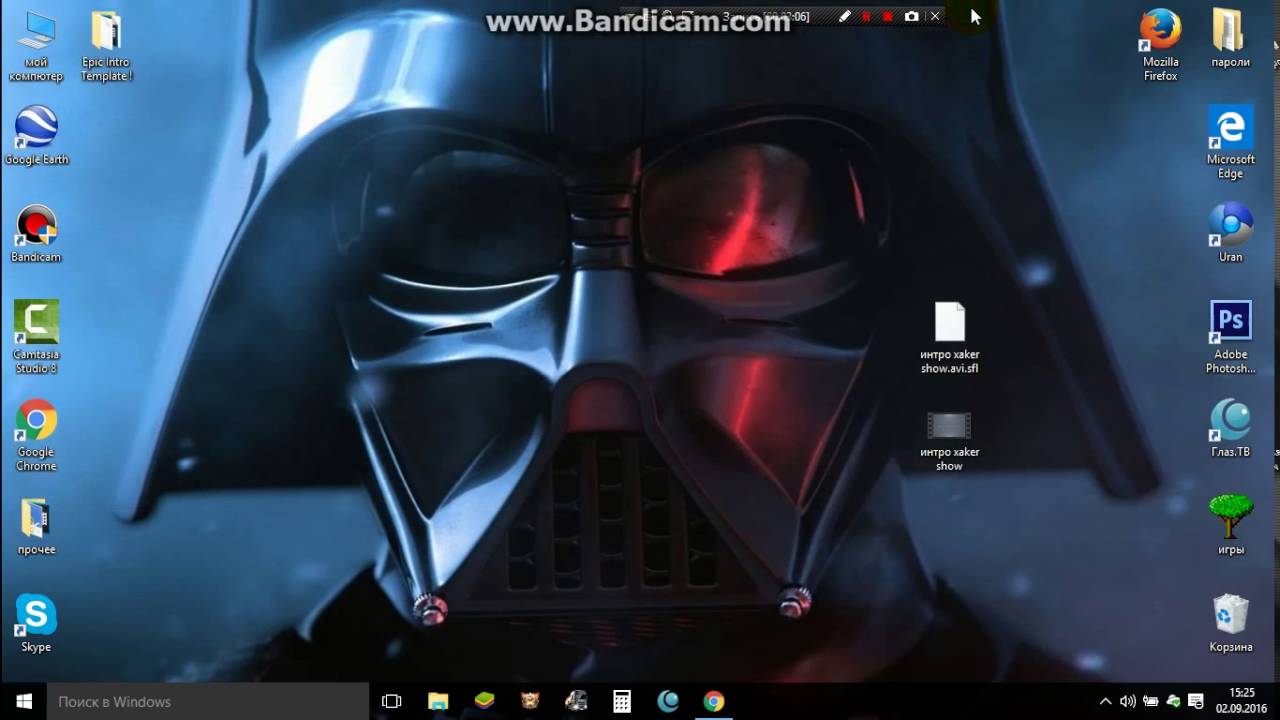This screenshot has width=1280, height=720.
Task: Select the Google Earth shortcut
Action: pyautogui.click(x=36, y=135)
